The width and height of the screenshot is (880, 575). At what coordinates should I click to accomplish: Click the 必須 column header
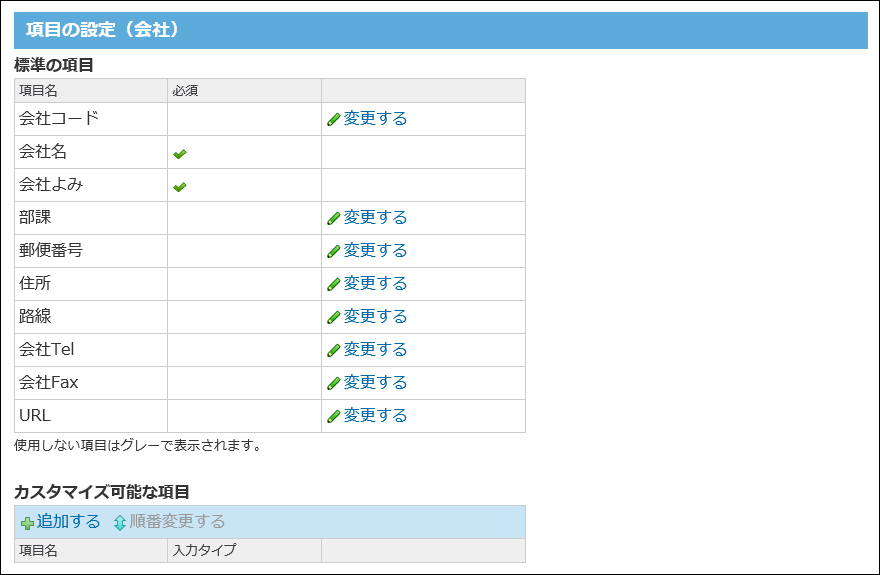coord(185,91)
